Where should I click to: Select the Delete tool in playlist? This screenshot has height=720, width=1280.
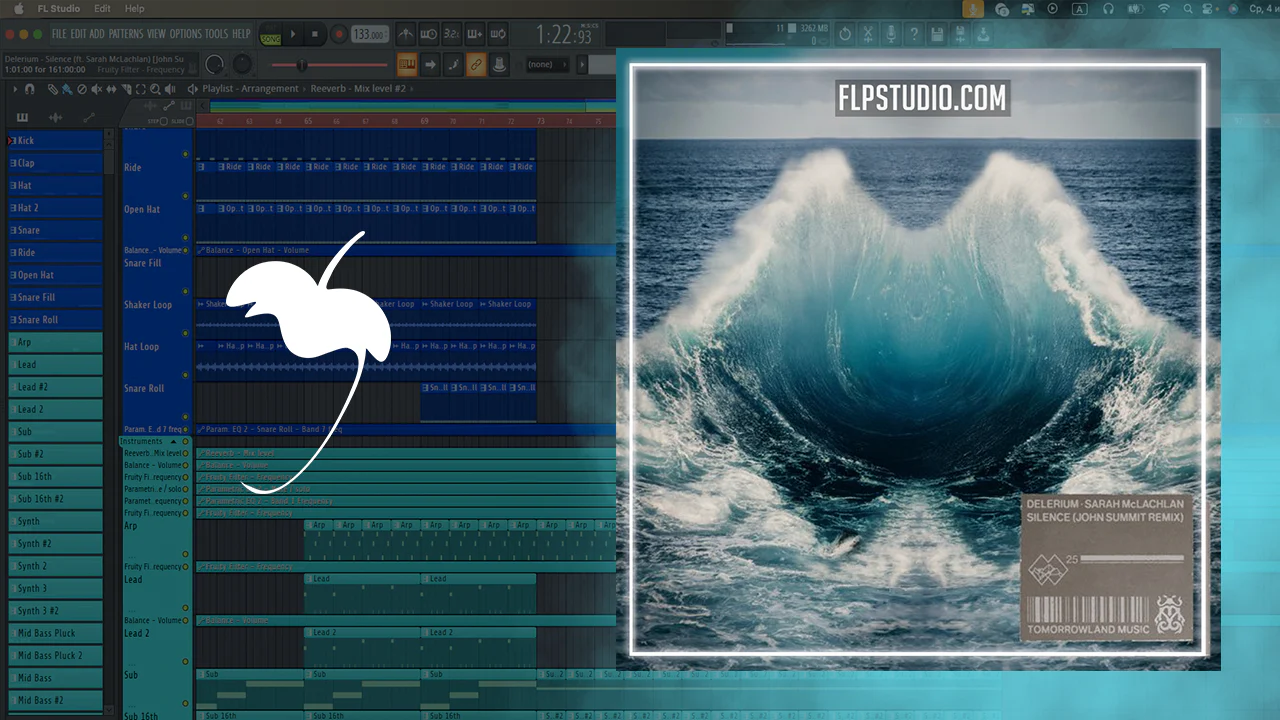[x=82, y=89]
